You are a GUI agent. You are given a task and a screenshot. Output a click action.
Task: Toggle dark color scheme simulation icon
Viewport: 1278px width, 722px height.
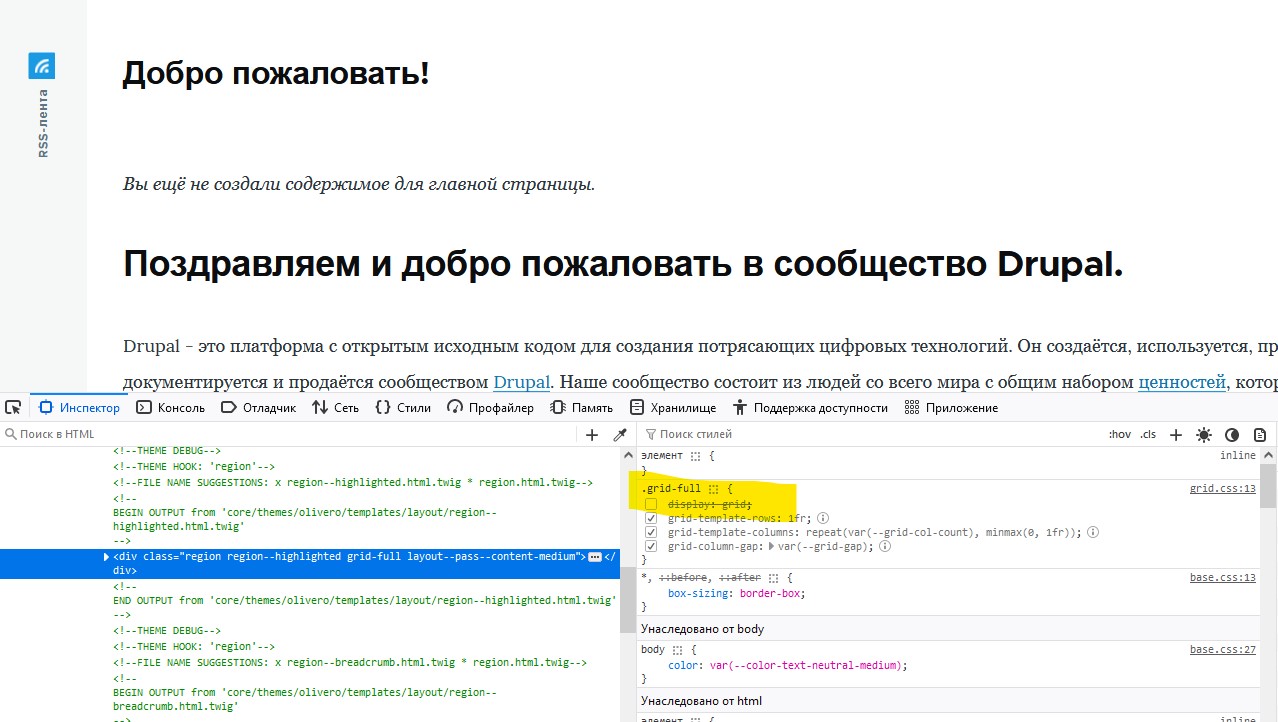(x=1232, y=435)
